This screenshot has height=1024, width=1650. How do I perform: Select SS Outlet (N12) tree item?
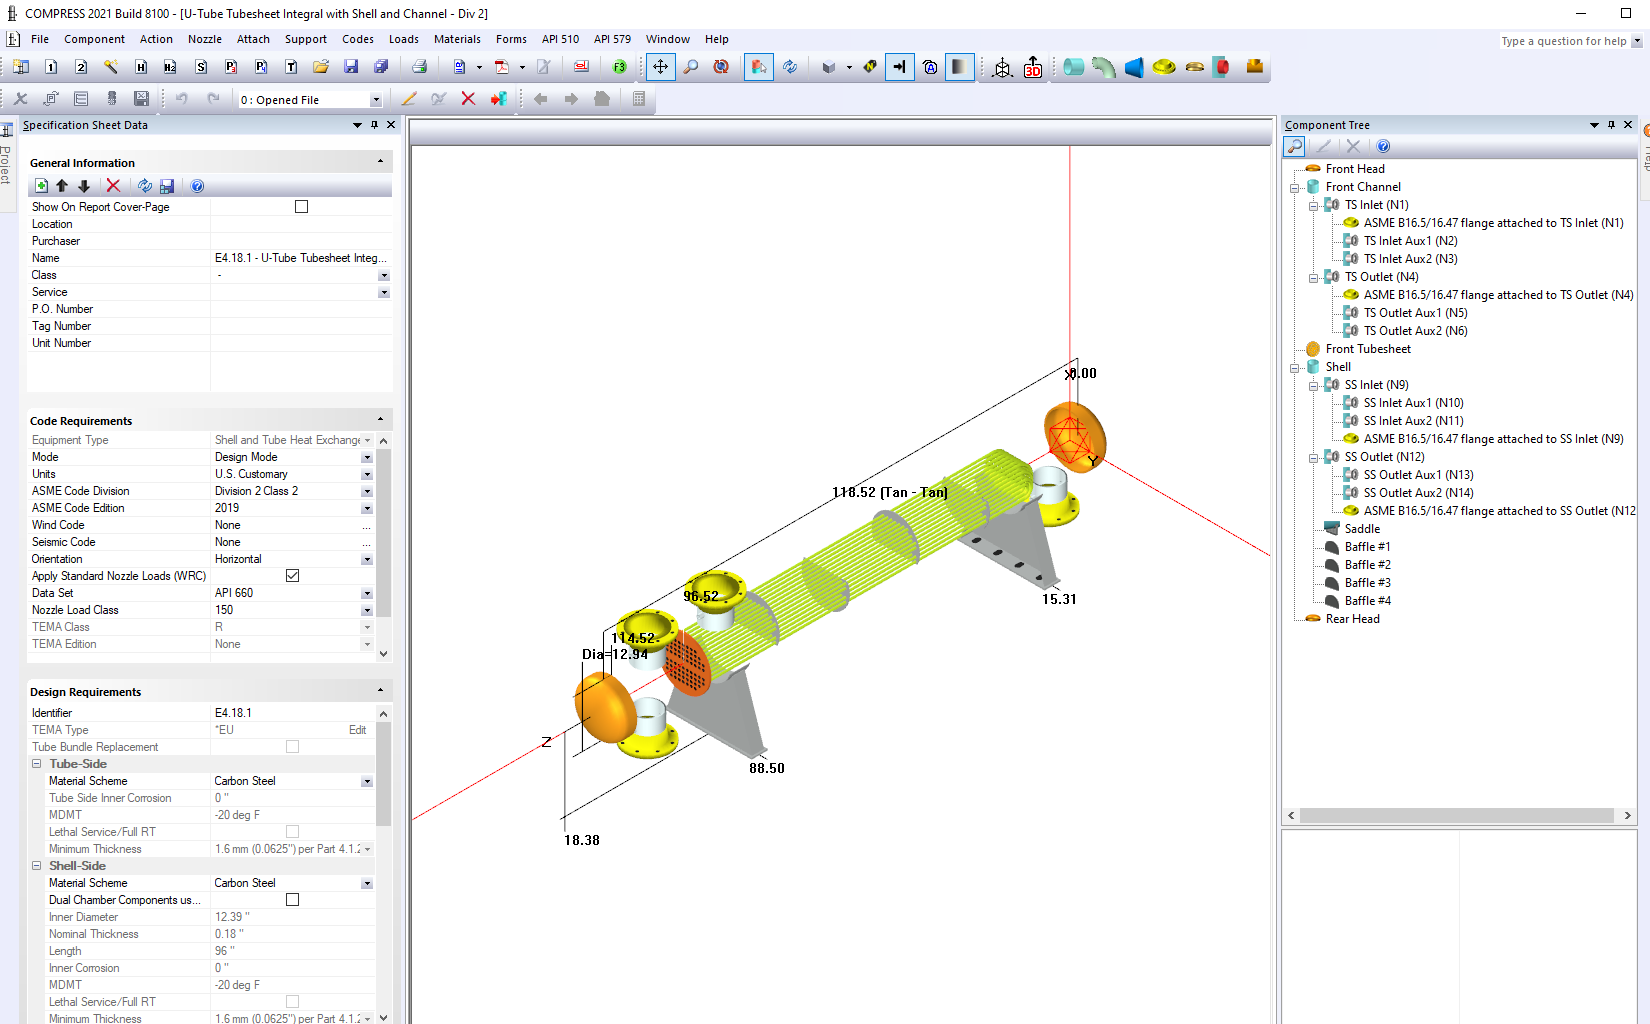click(1384, 457)
